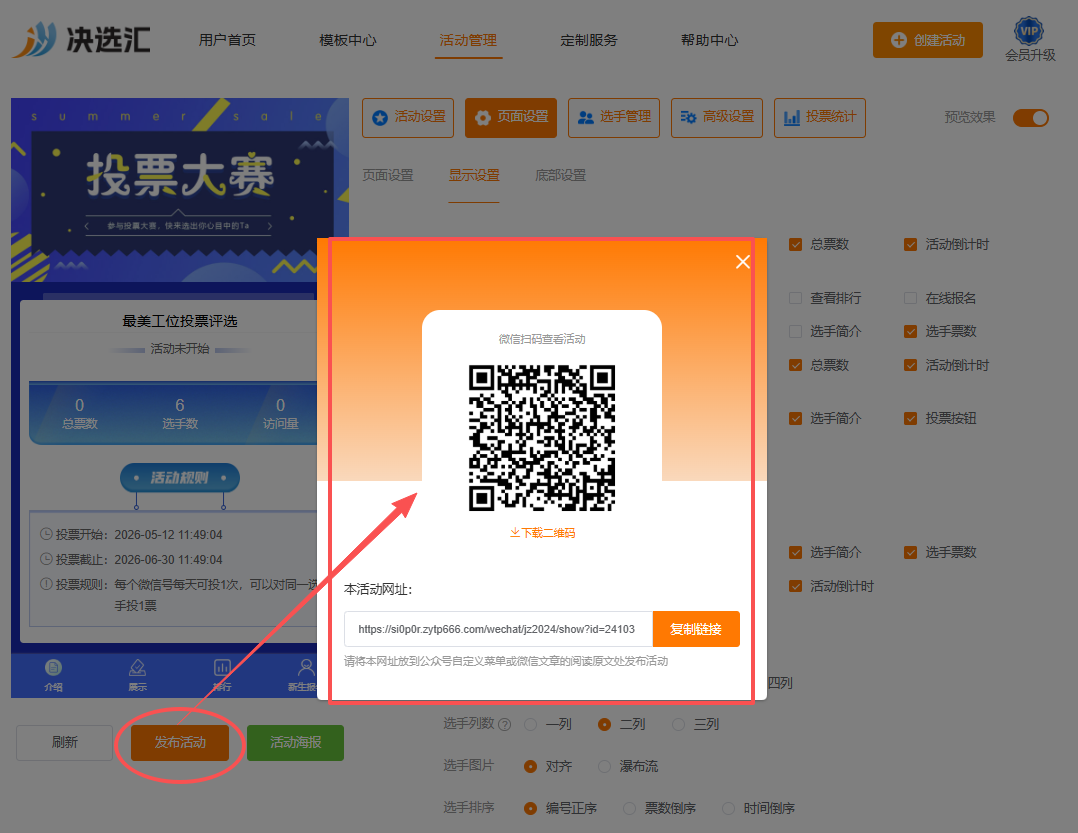Click the activity URL input field
Viewport: 1078px width, 833px height.
point(498,629)
